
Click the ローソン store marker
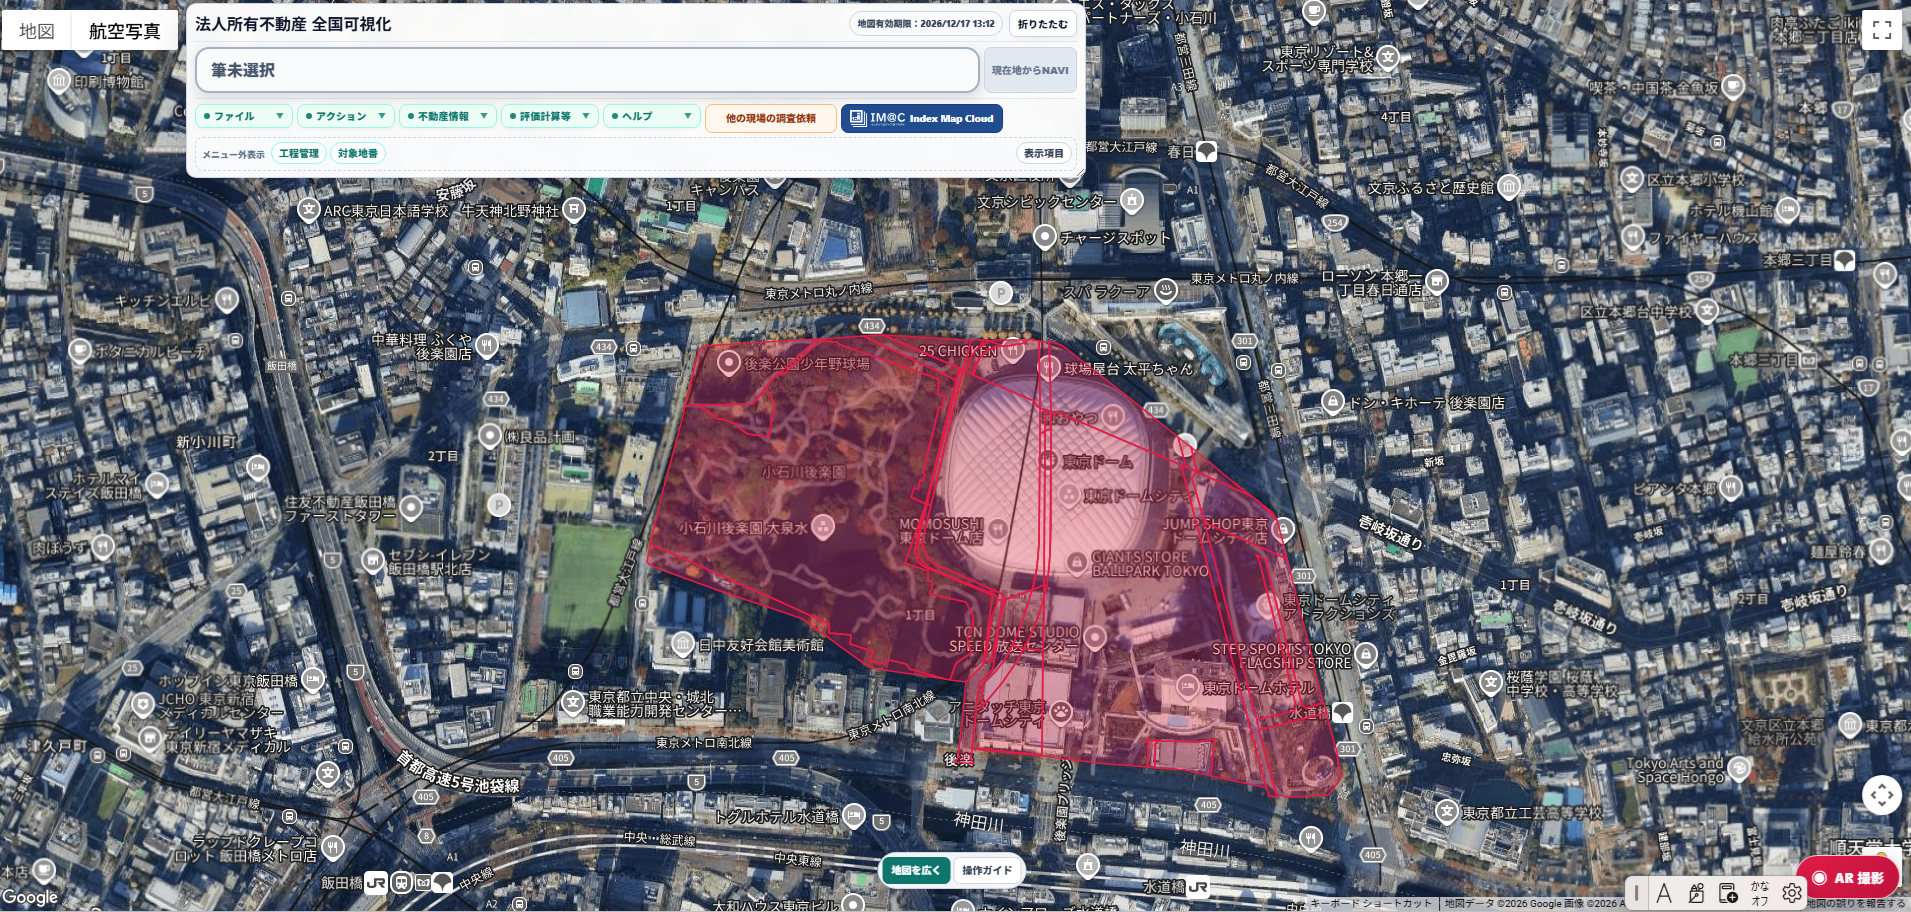(x=1436, y=281)
